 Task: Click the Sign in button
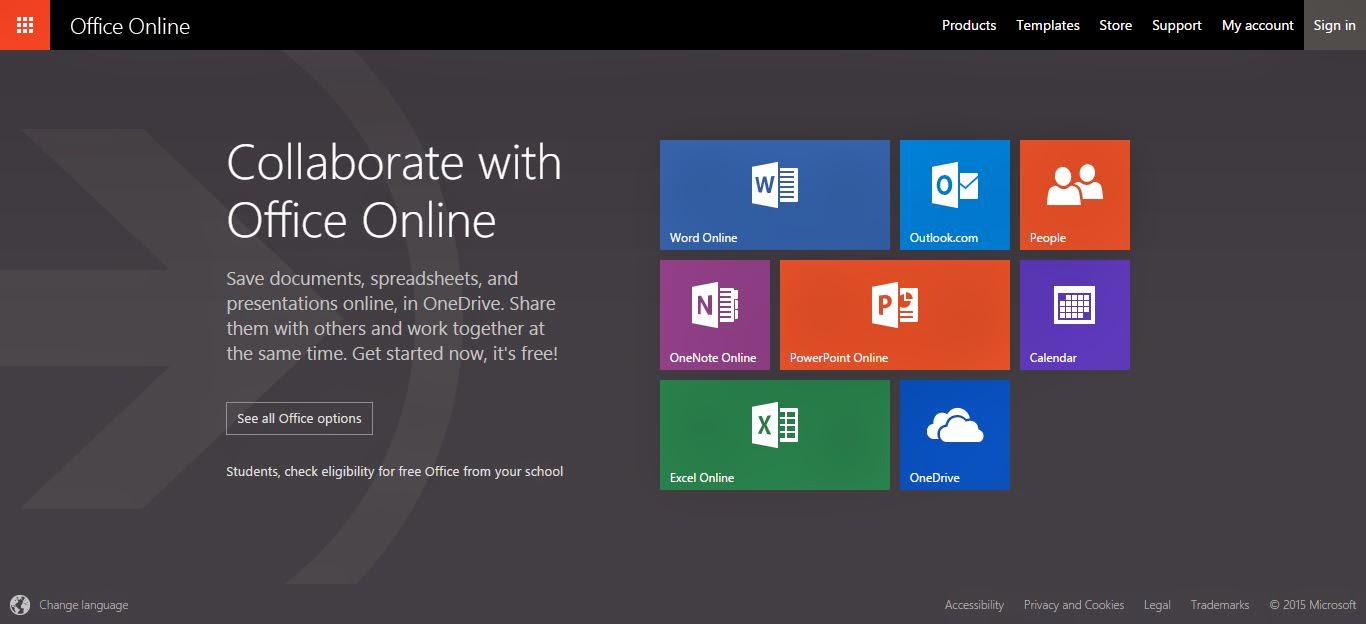(x=1335, y=25)
